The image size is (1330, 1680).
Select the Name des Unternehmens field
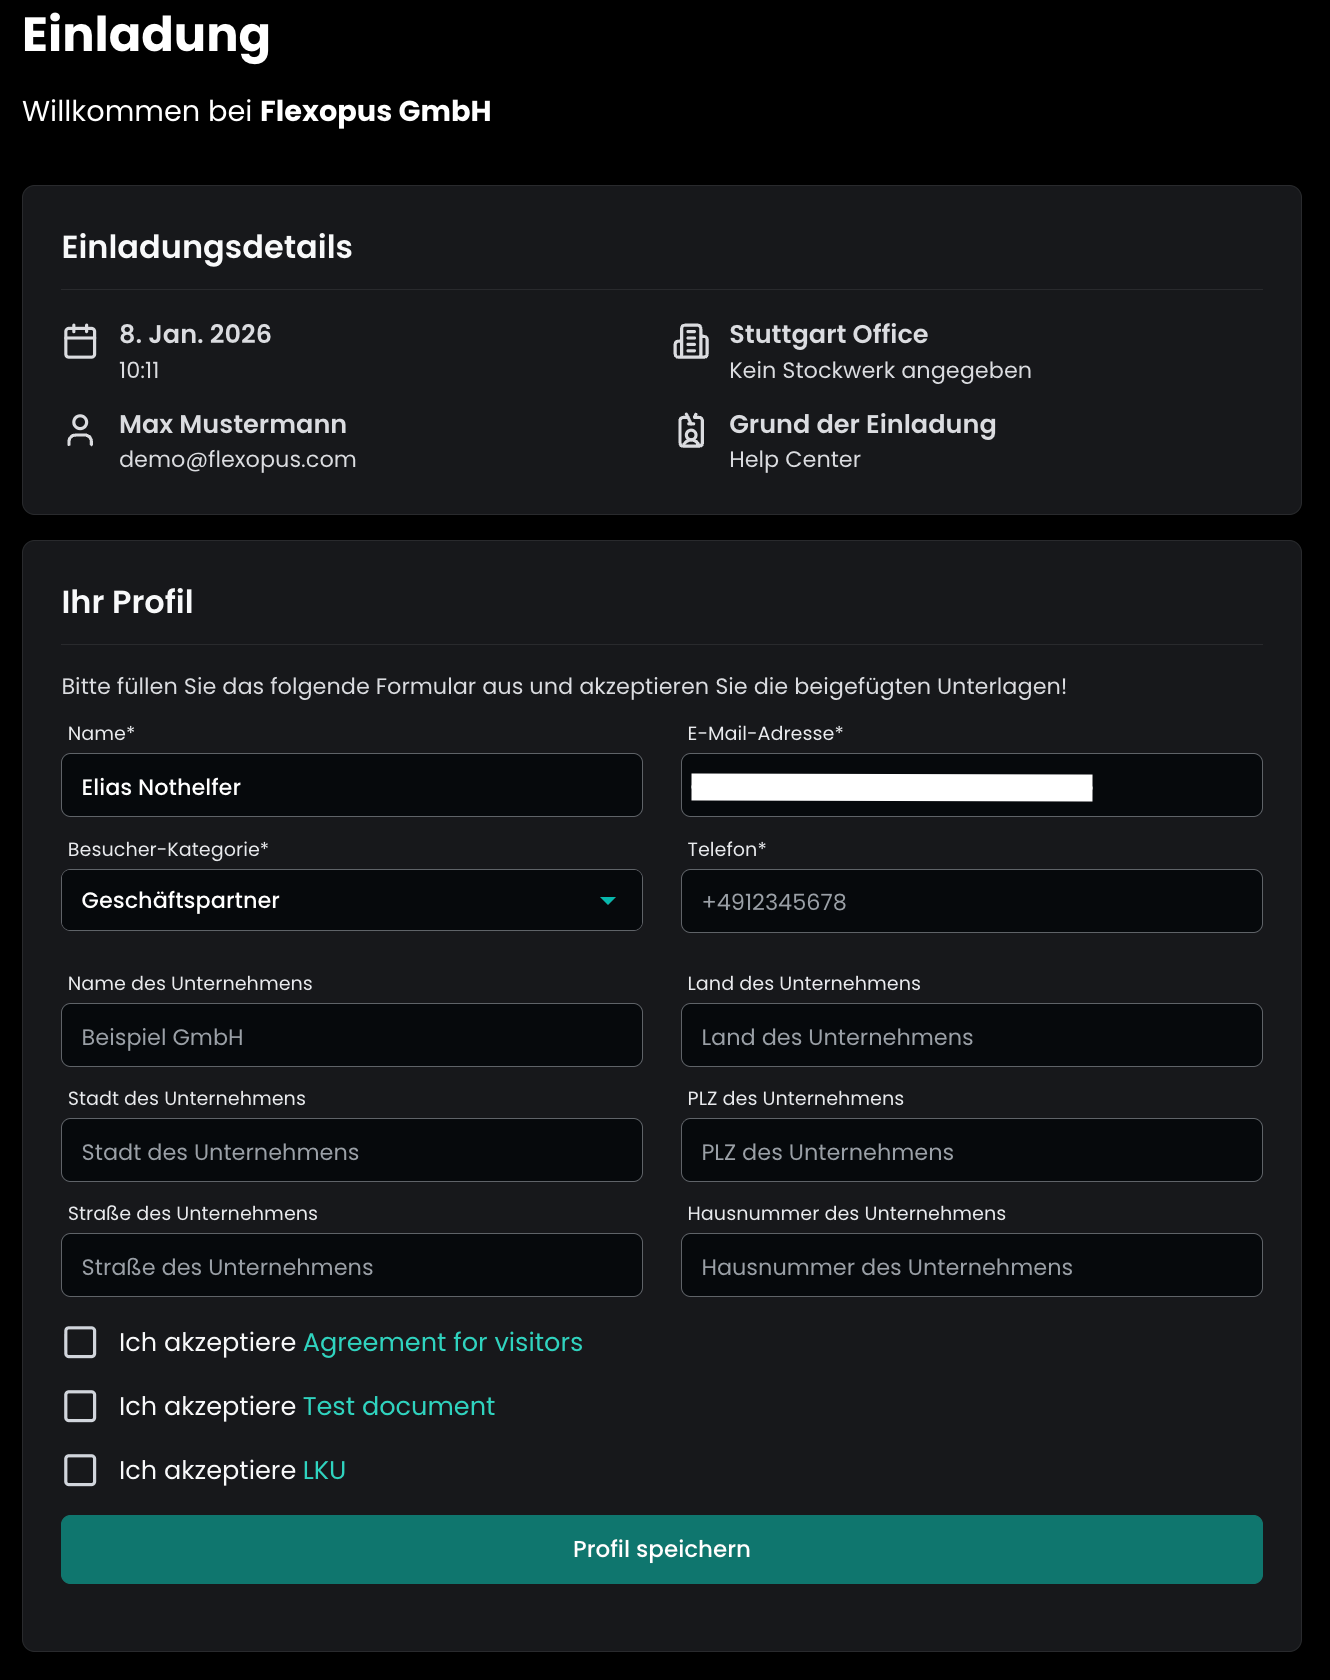[352, 1036]
